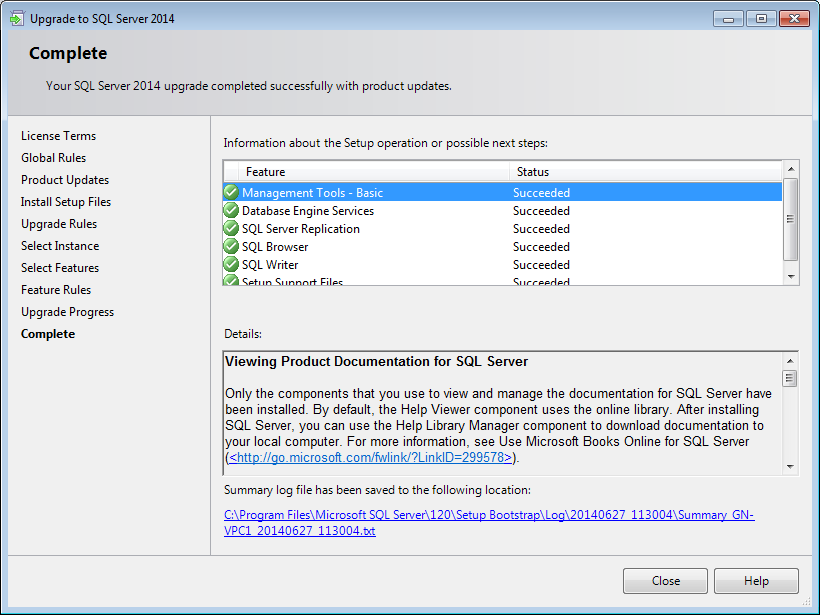Select Upgrade Progress step in sidebar
The width and height of the screenshot is (820, 615).
pos(67,312)
